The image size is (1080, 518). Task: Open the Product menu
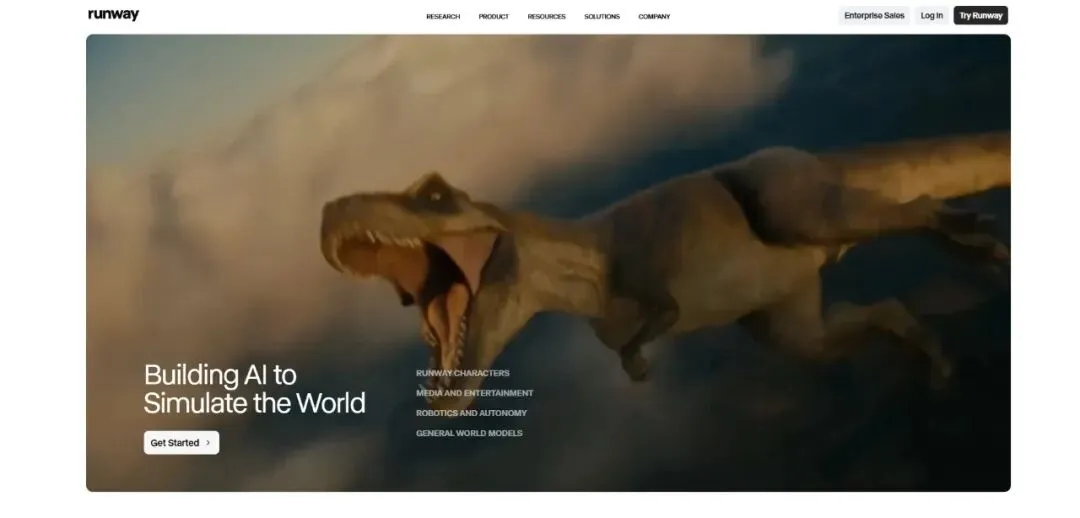pyautogui.click(x=494, y=17)
